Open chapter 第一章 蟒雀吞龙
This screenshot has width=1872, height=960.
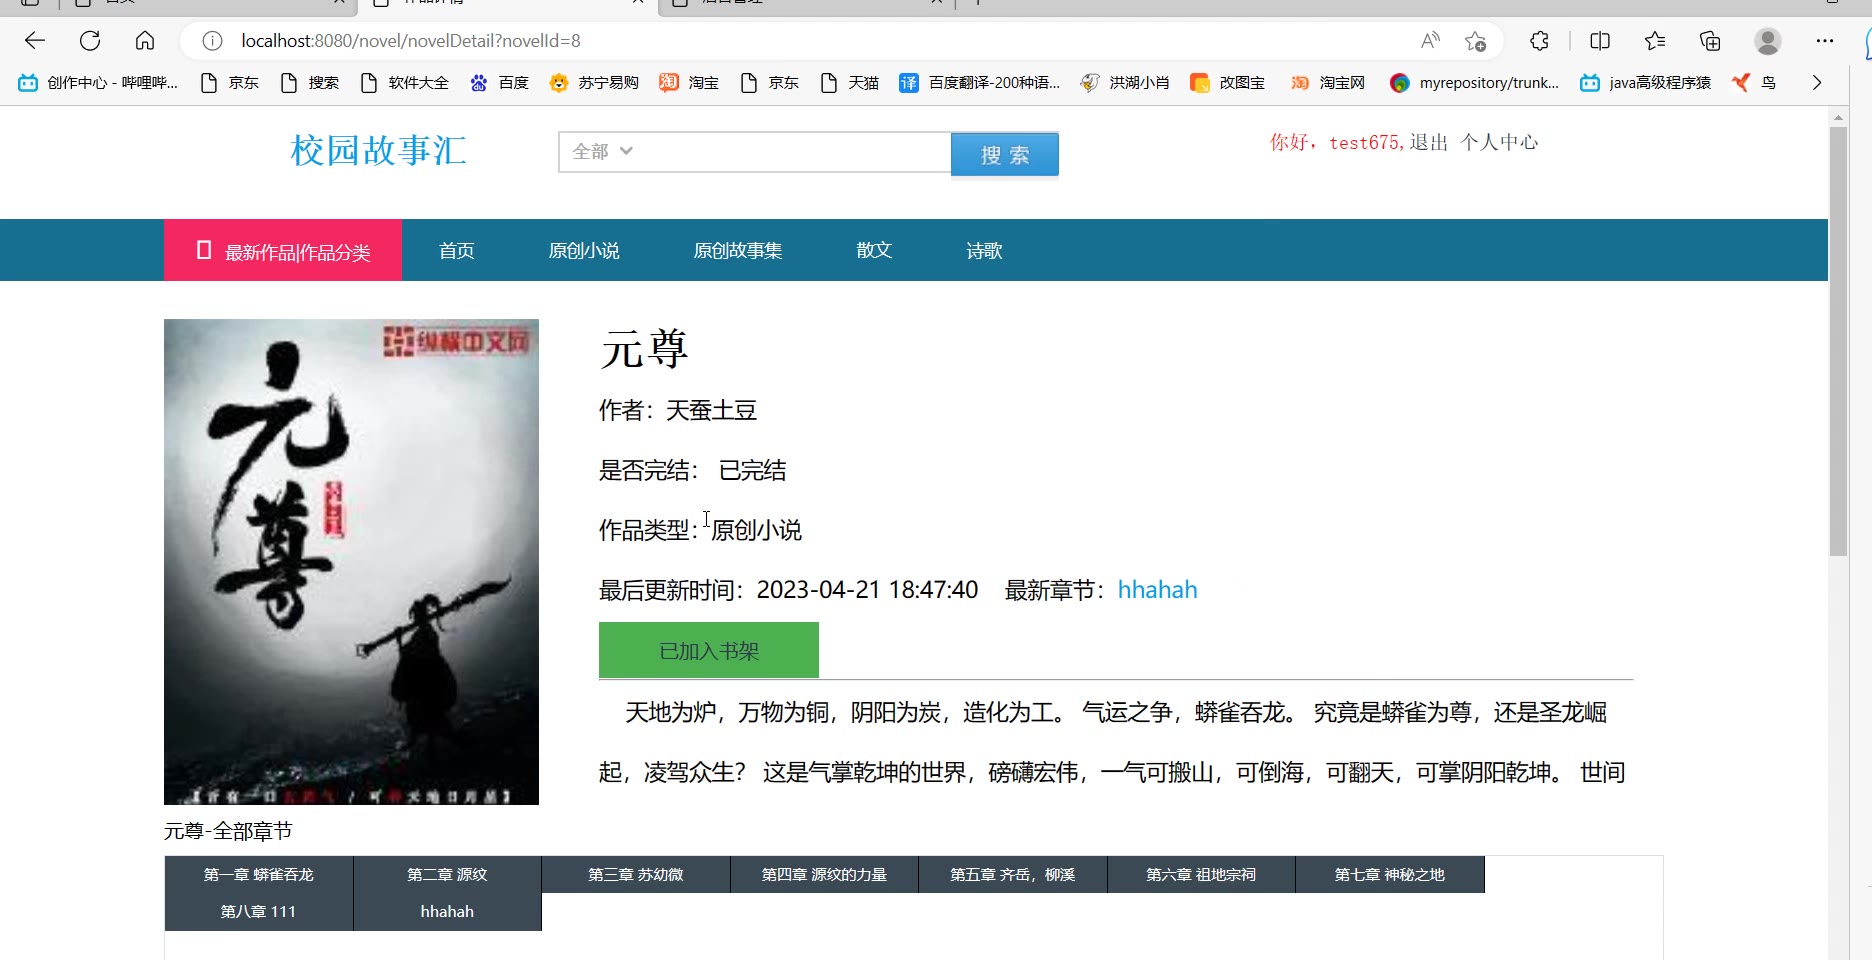[259, 874]
